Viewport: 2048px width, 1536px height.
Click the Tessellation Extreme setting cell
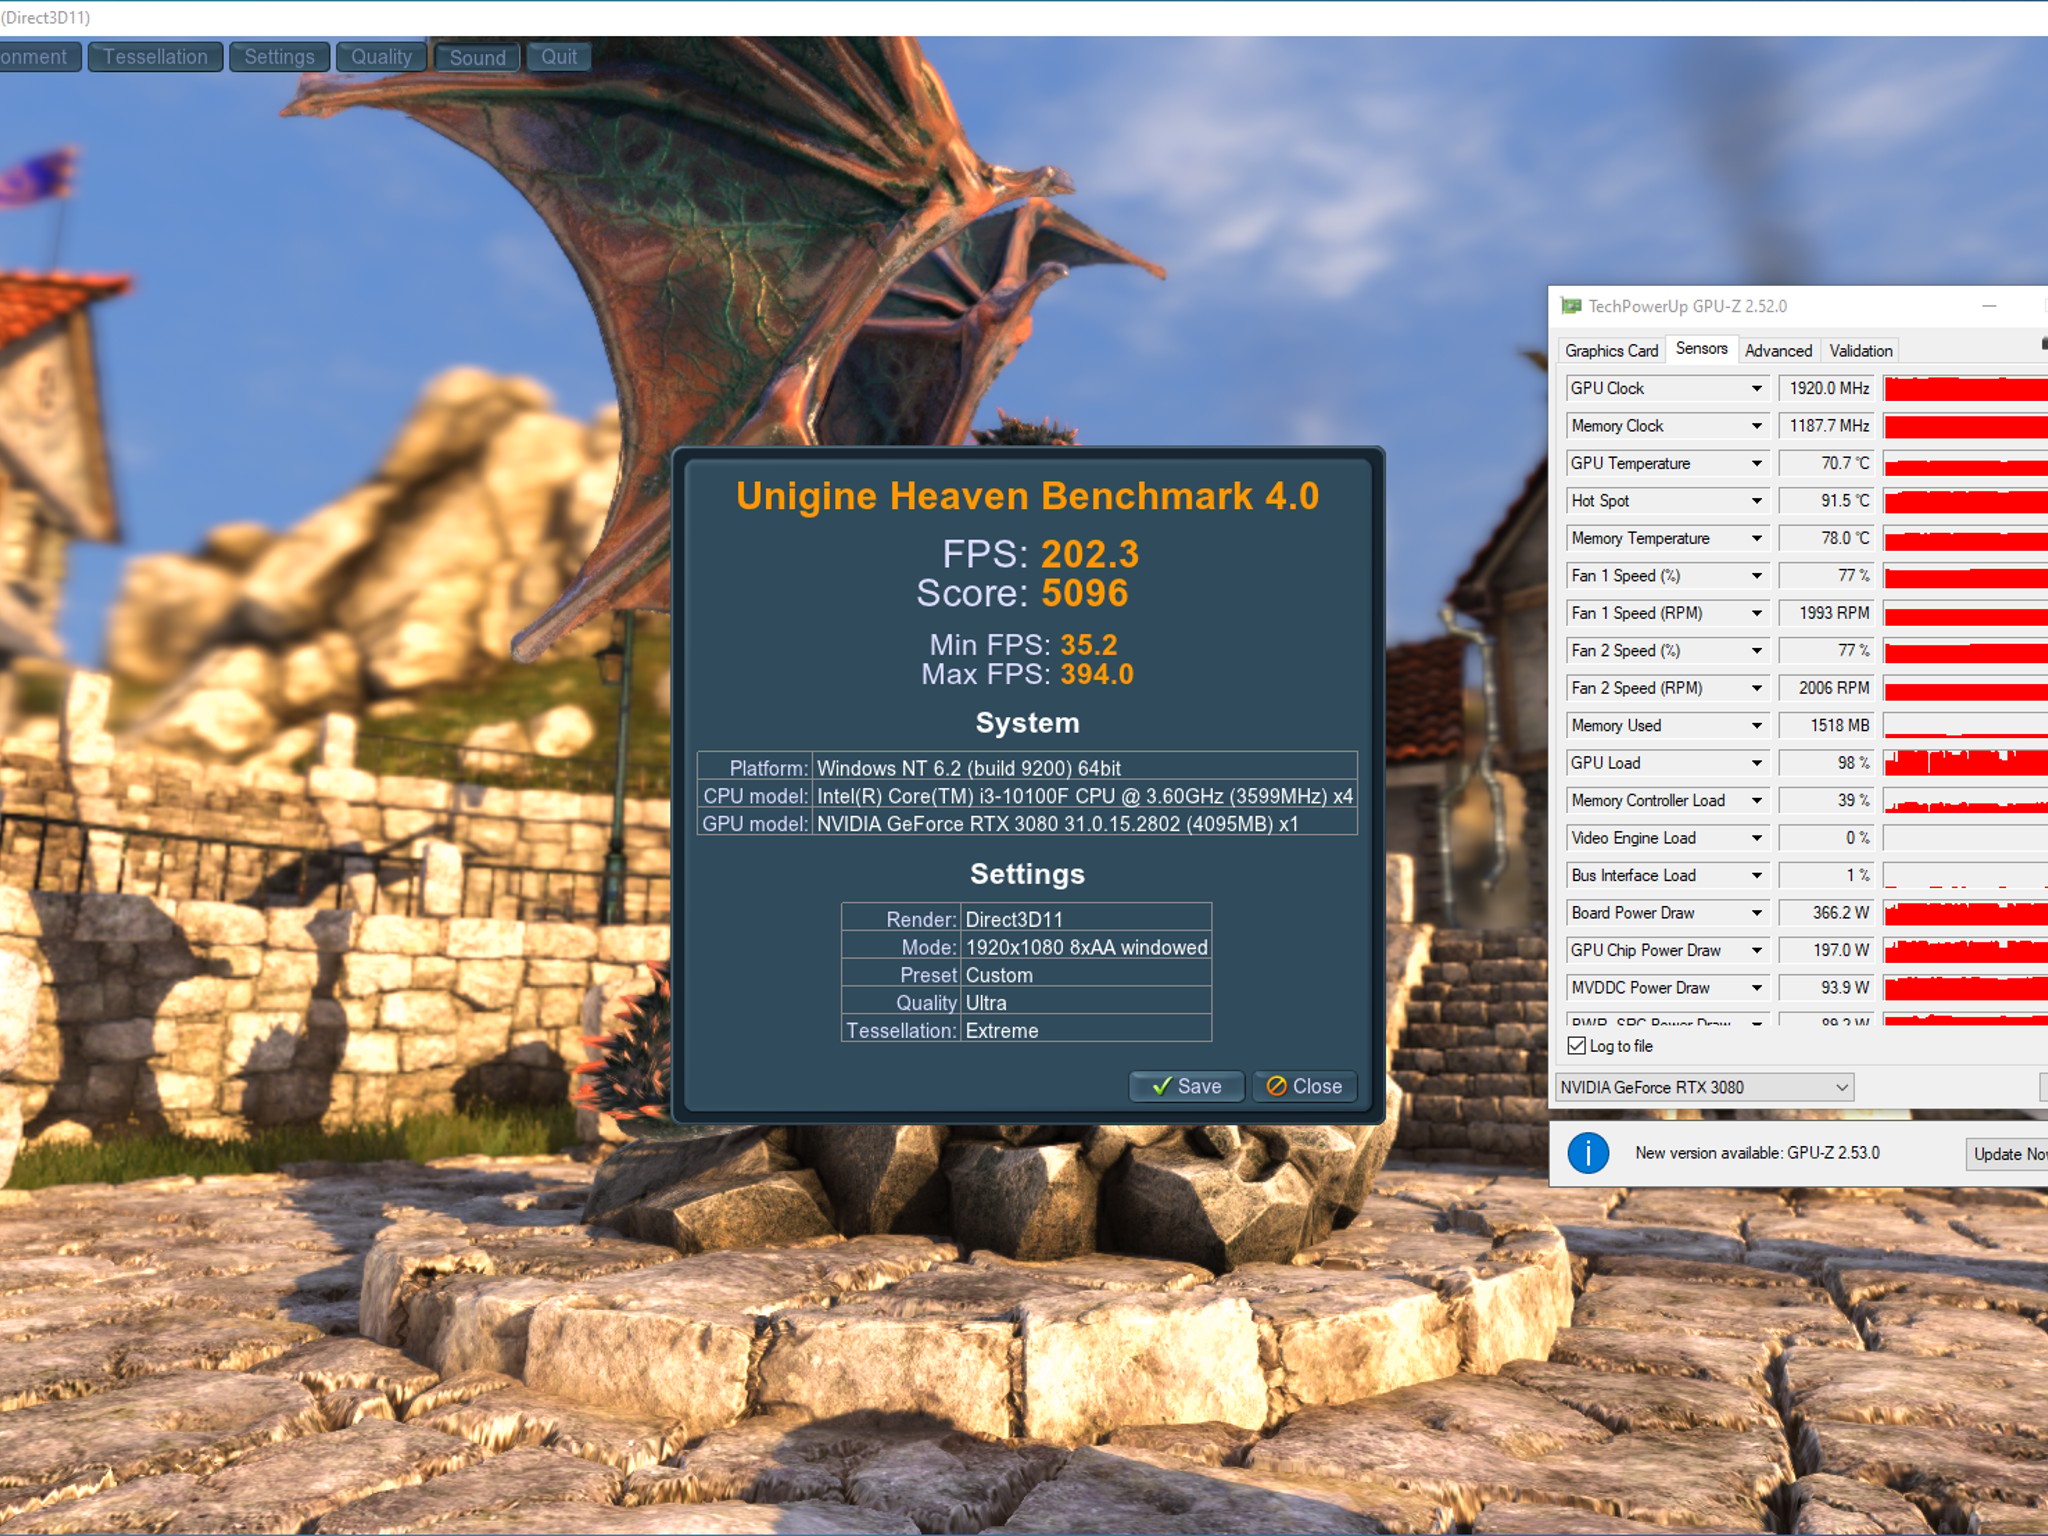pos(1087,1030)
